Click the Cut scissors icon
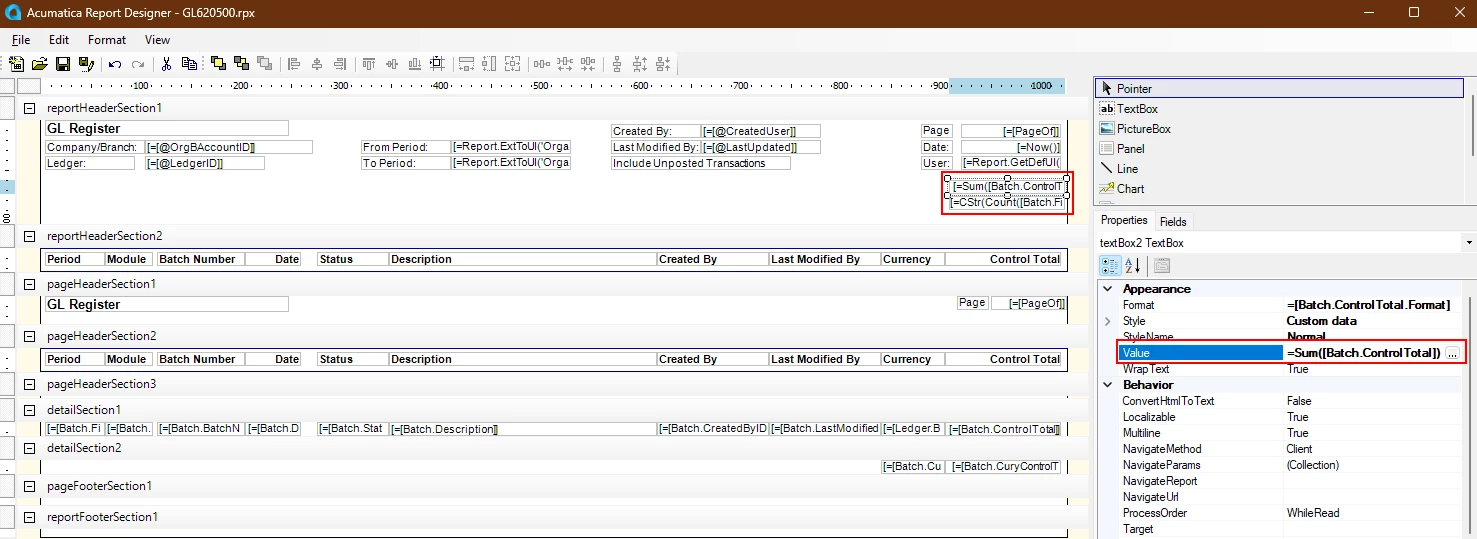1477x539 pixels. point(166,63)
